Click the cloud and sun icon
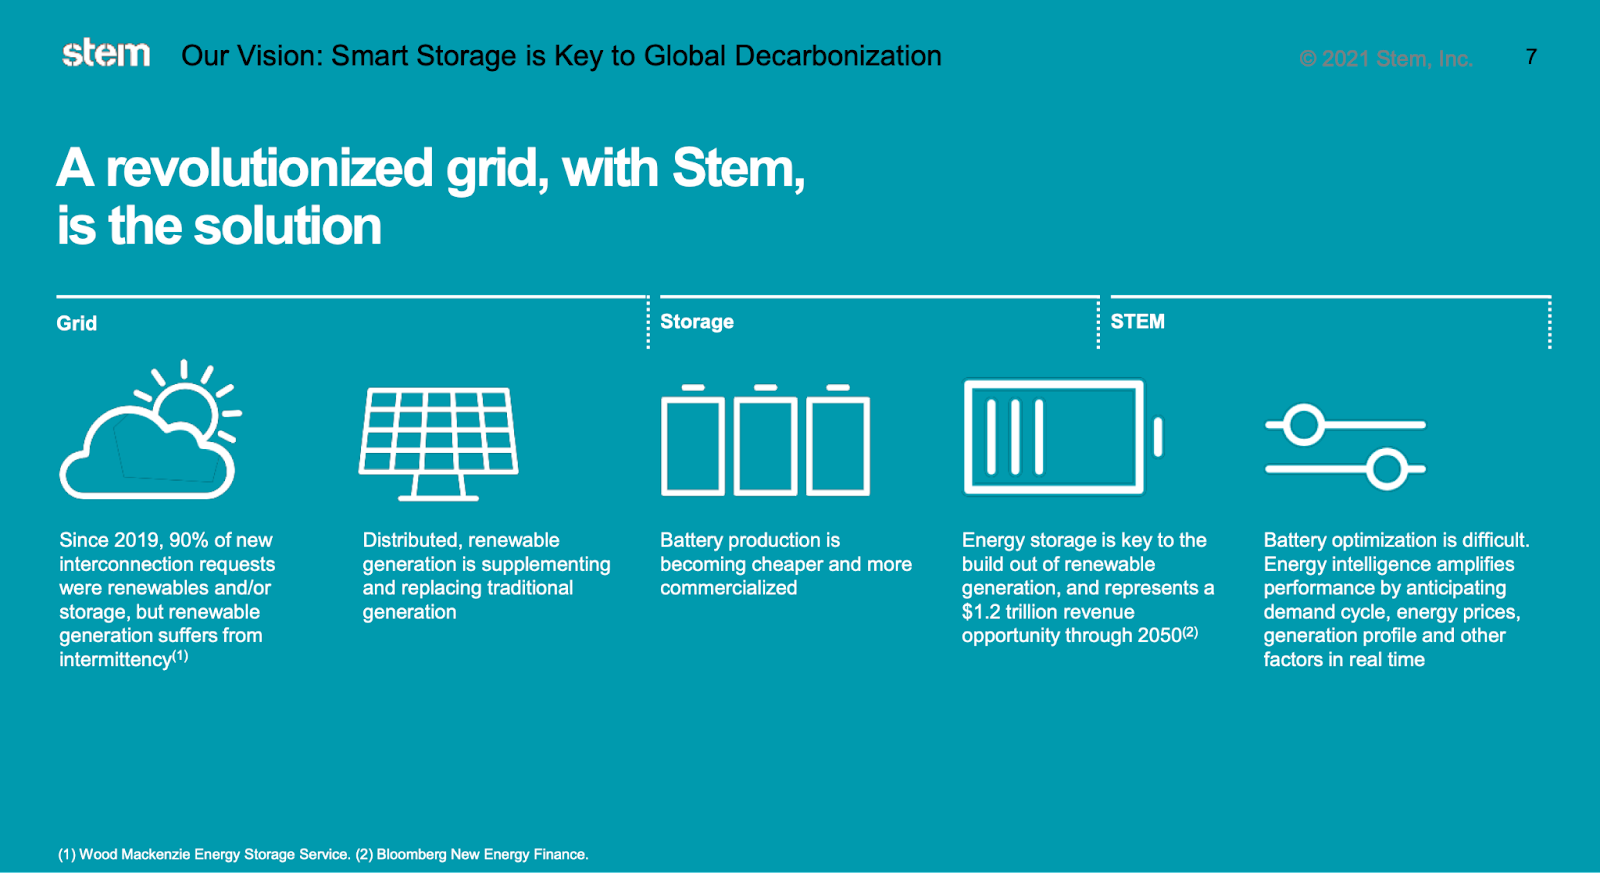The image size is (1600, 873). click(x=150, y=429)
